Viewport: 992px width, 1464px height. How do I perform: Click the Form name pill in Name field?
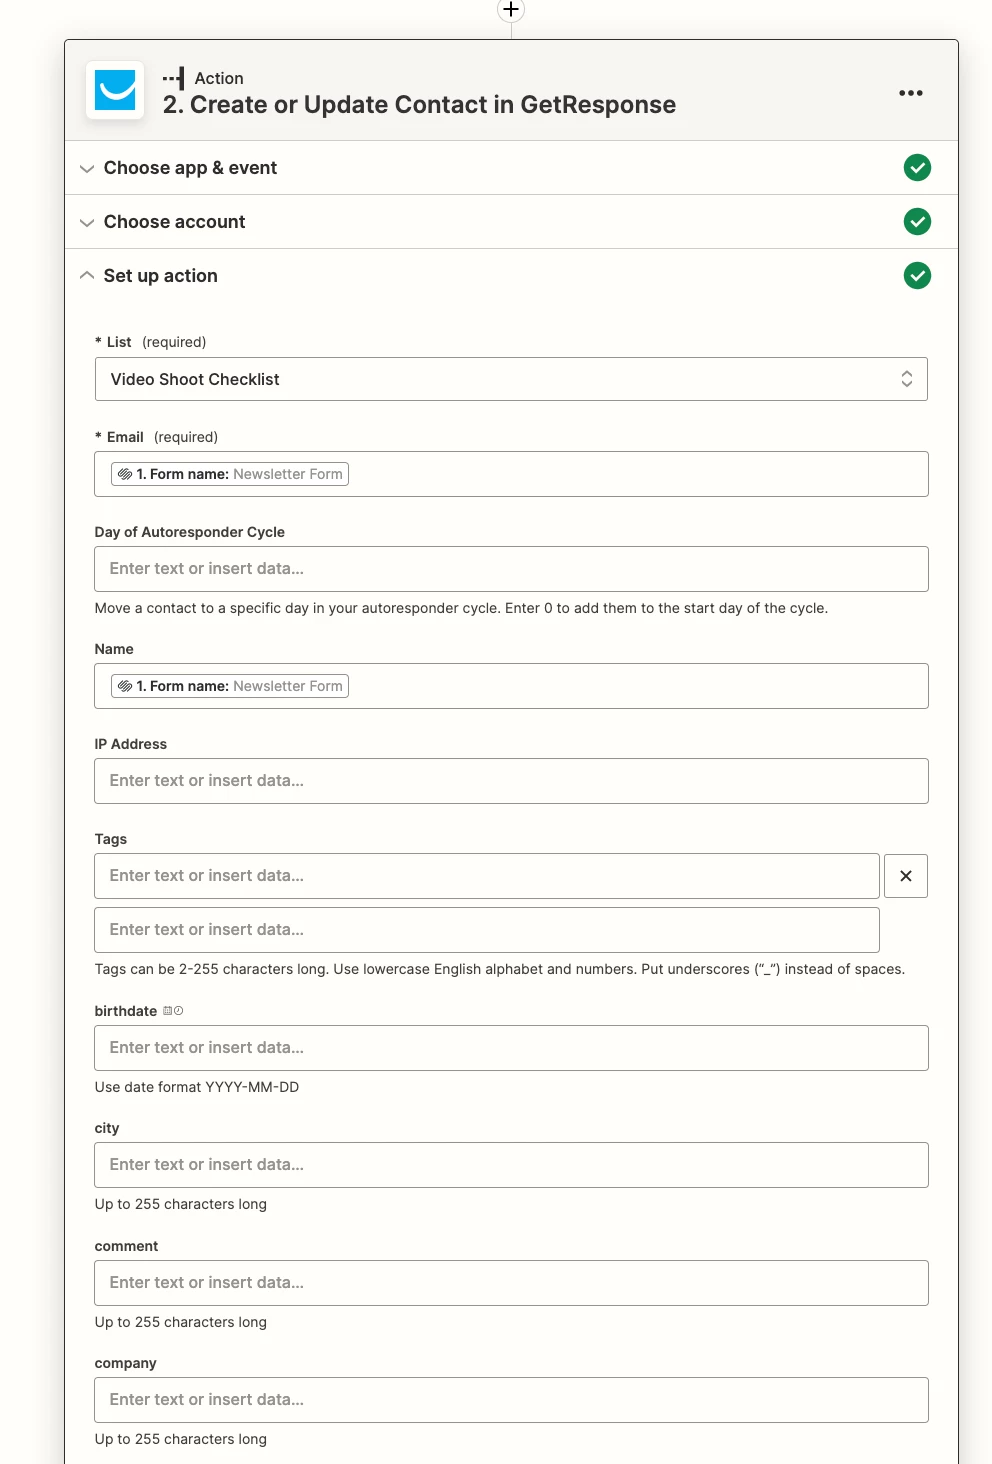pyautogui.click(x=230, y=686)
